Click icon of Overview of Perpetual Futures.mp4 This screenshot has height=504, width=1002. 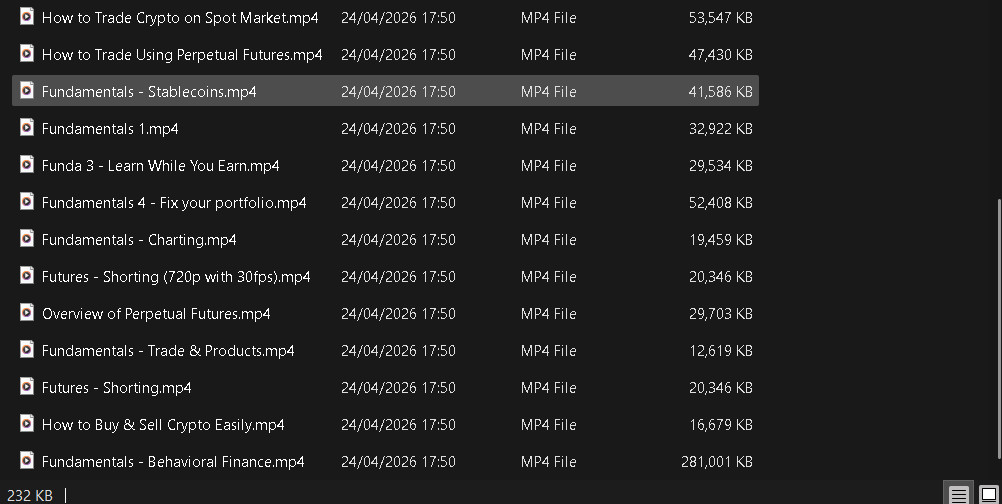tap(27, 313)
